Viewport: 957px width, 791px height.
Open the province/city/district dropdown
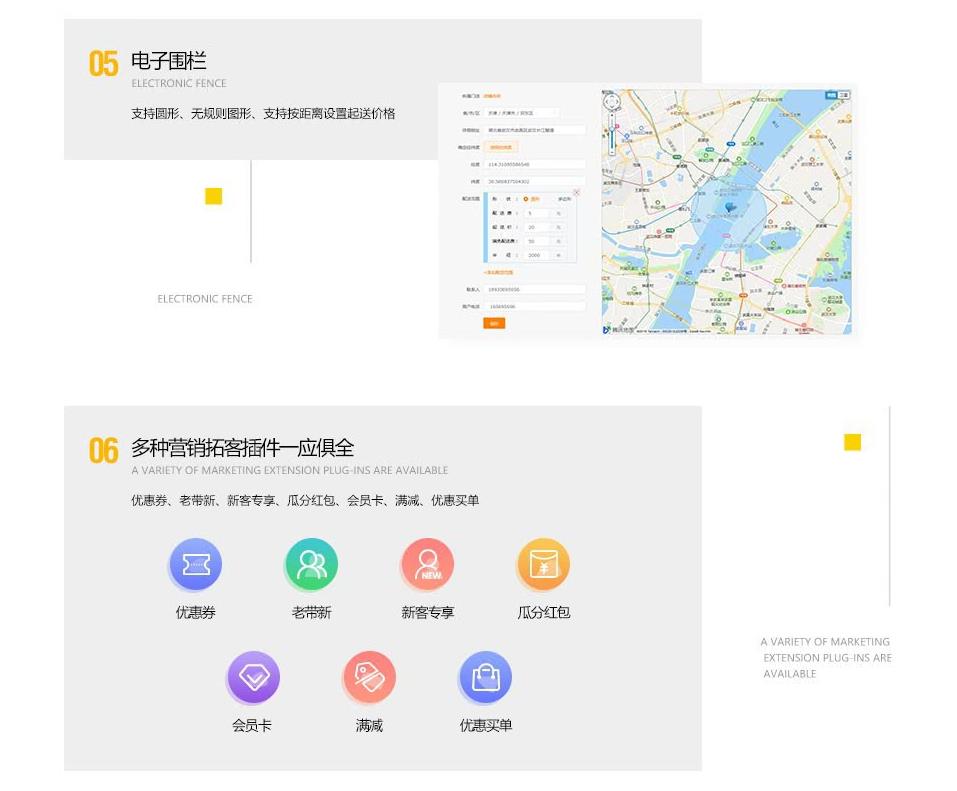522,113
